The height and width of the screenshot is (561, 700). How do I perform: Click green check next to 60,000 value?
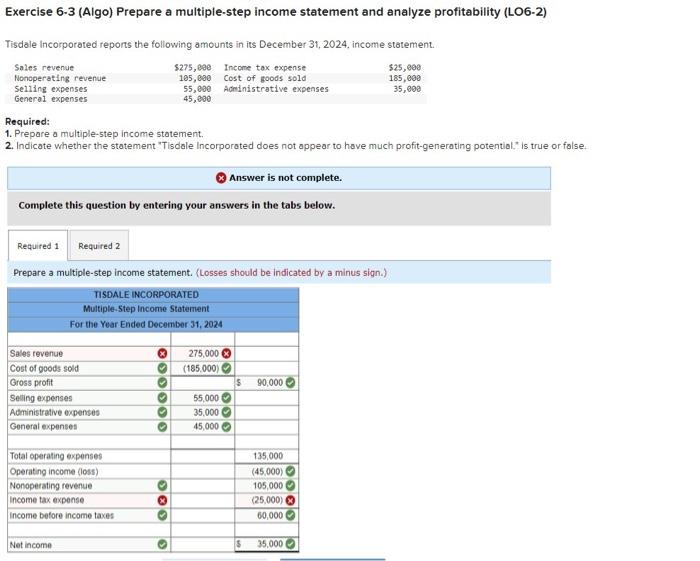(290, 515)
